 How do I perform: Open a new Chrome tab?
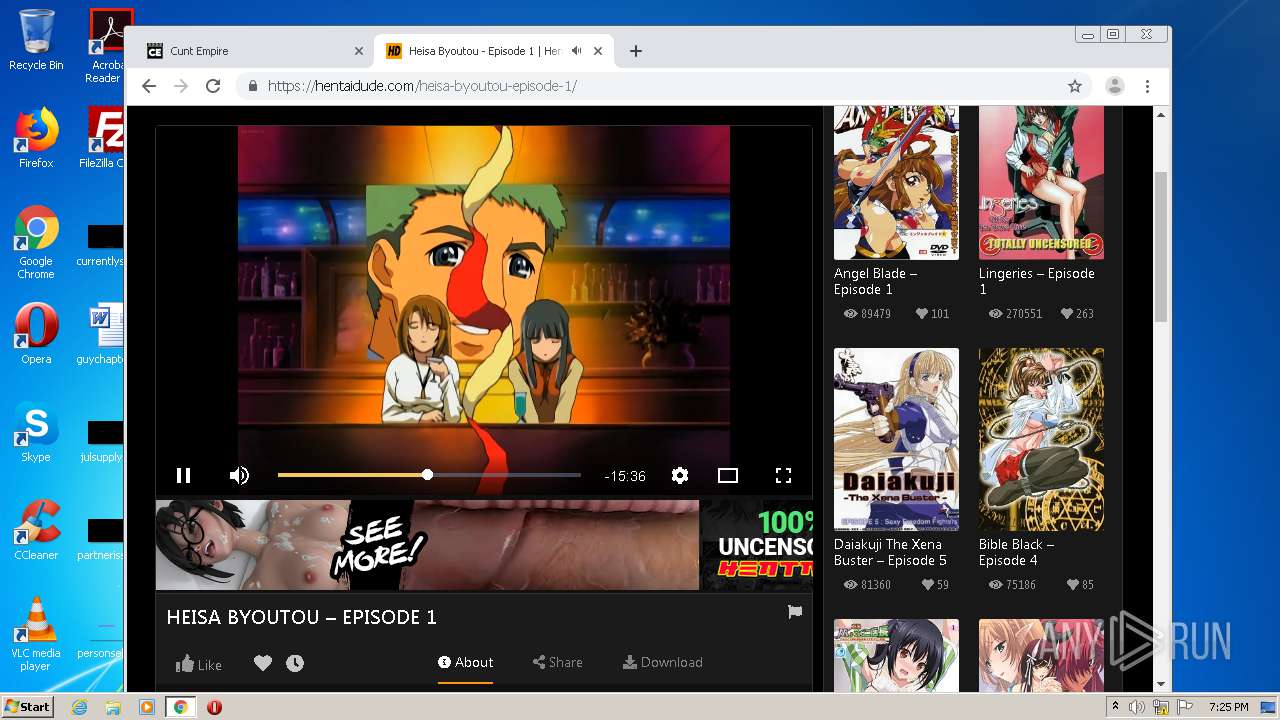pyautogui.click(x=635, y=51)
